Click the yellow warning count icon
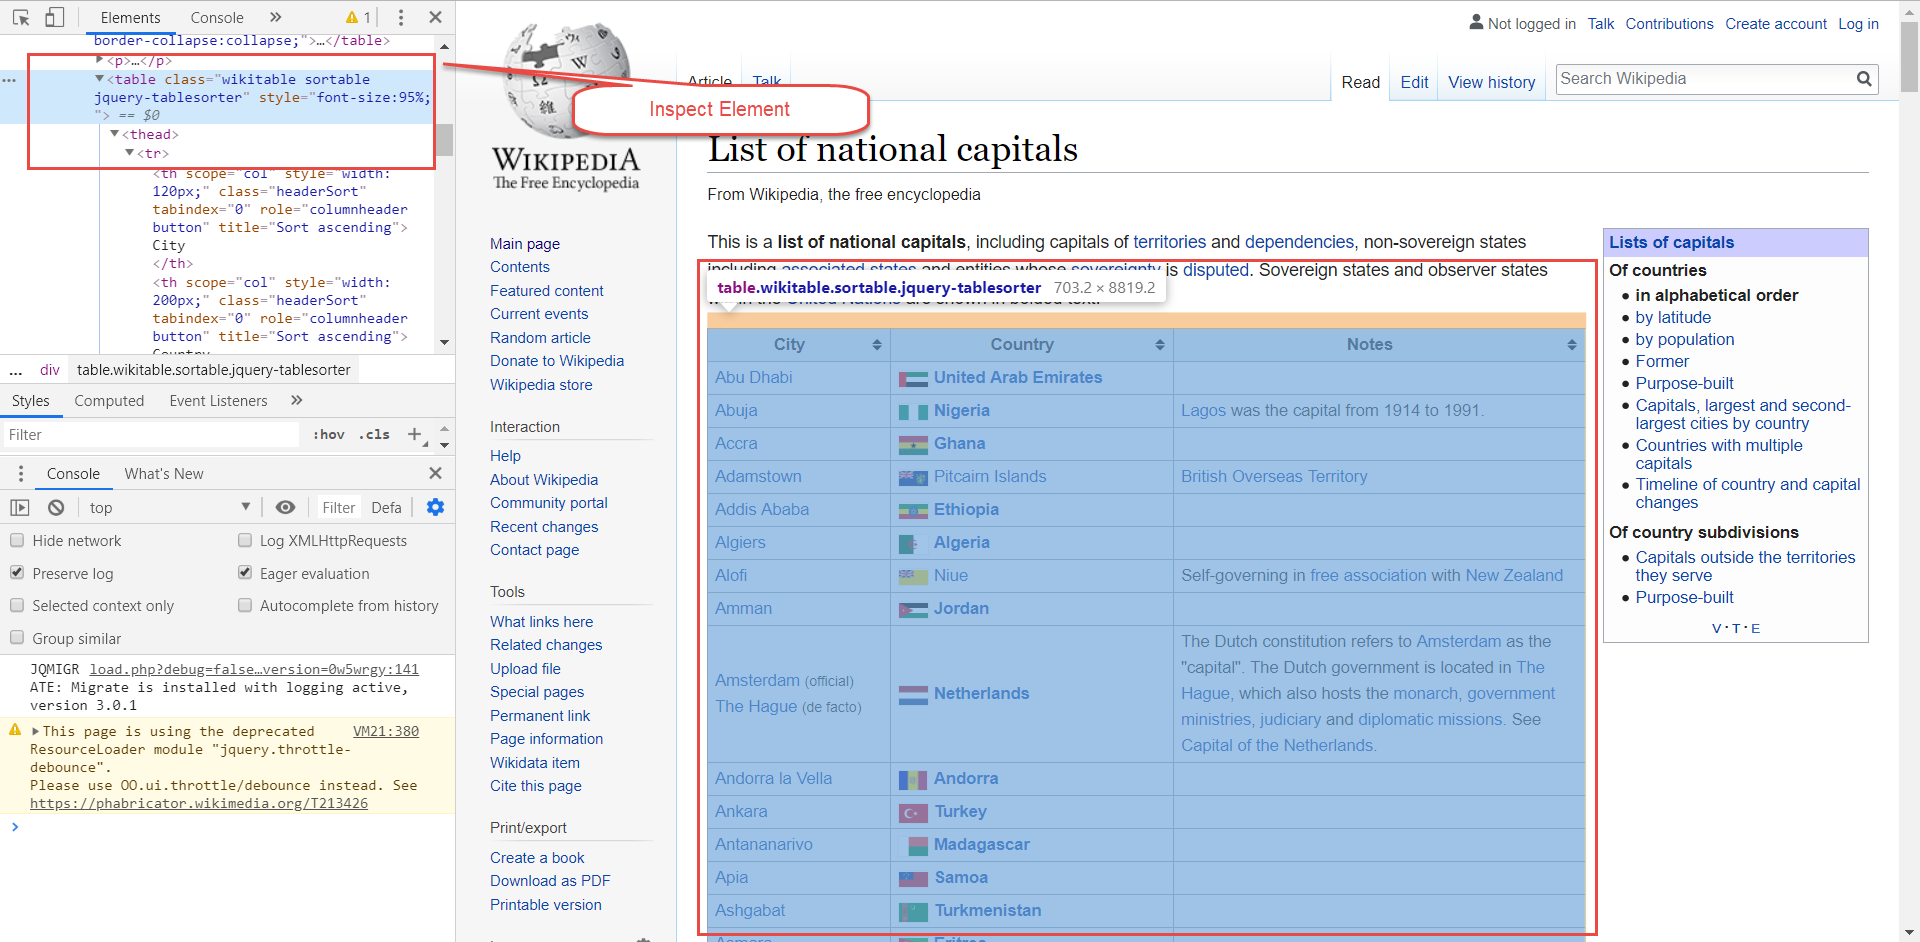Viewport: 1920px width, 942px height. pos(358,17)
